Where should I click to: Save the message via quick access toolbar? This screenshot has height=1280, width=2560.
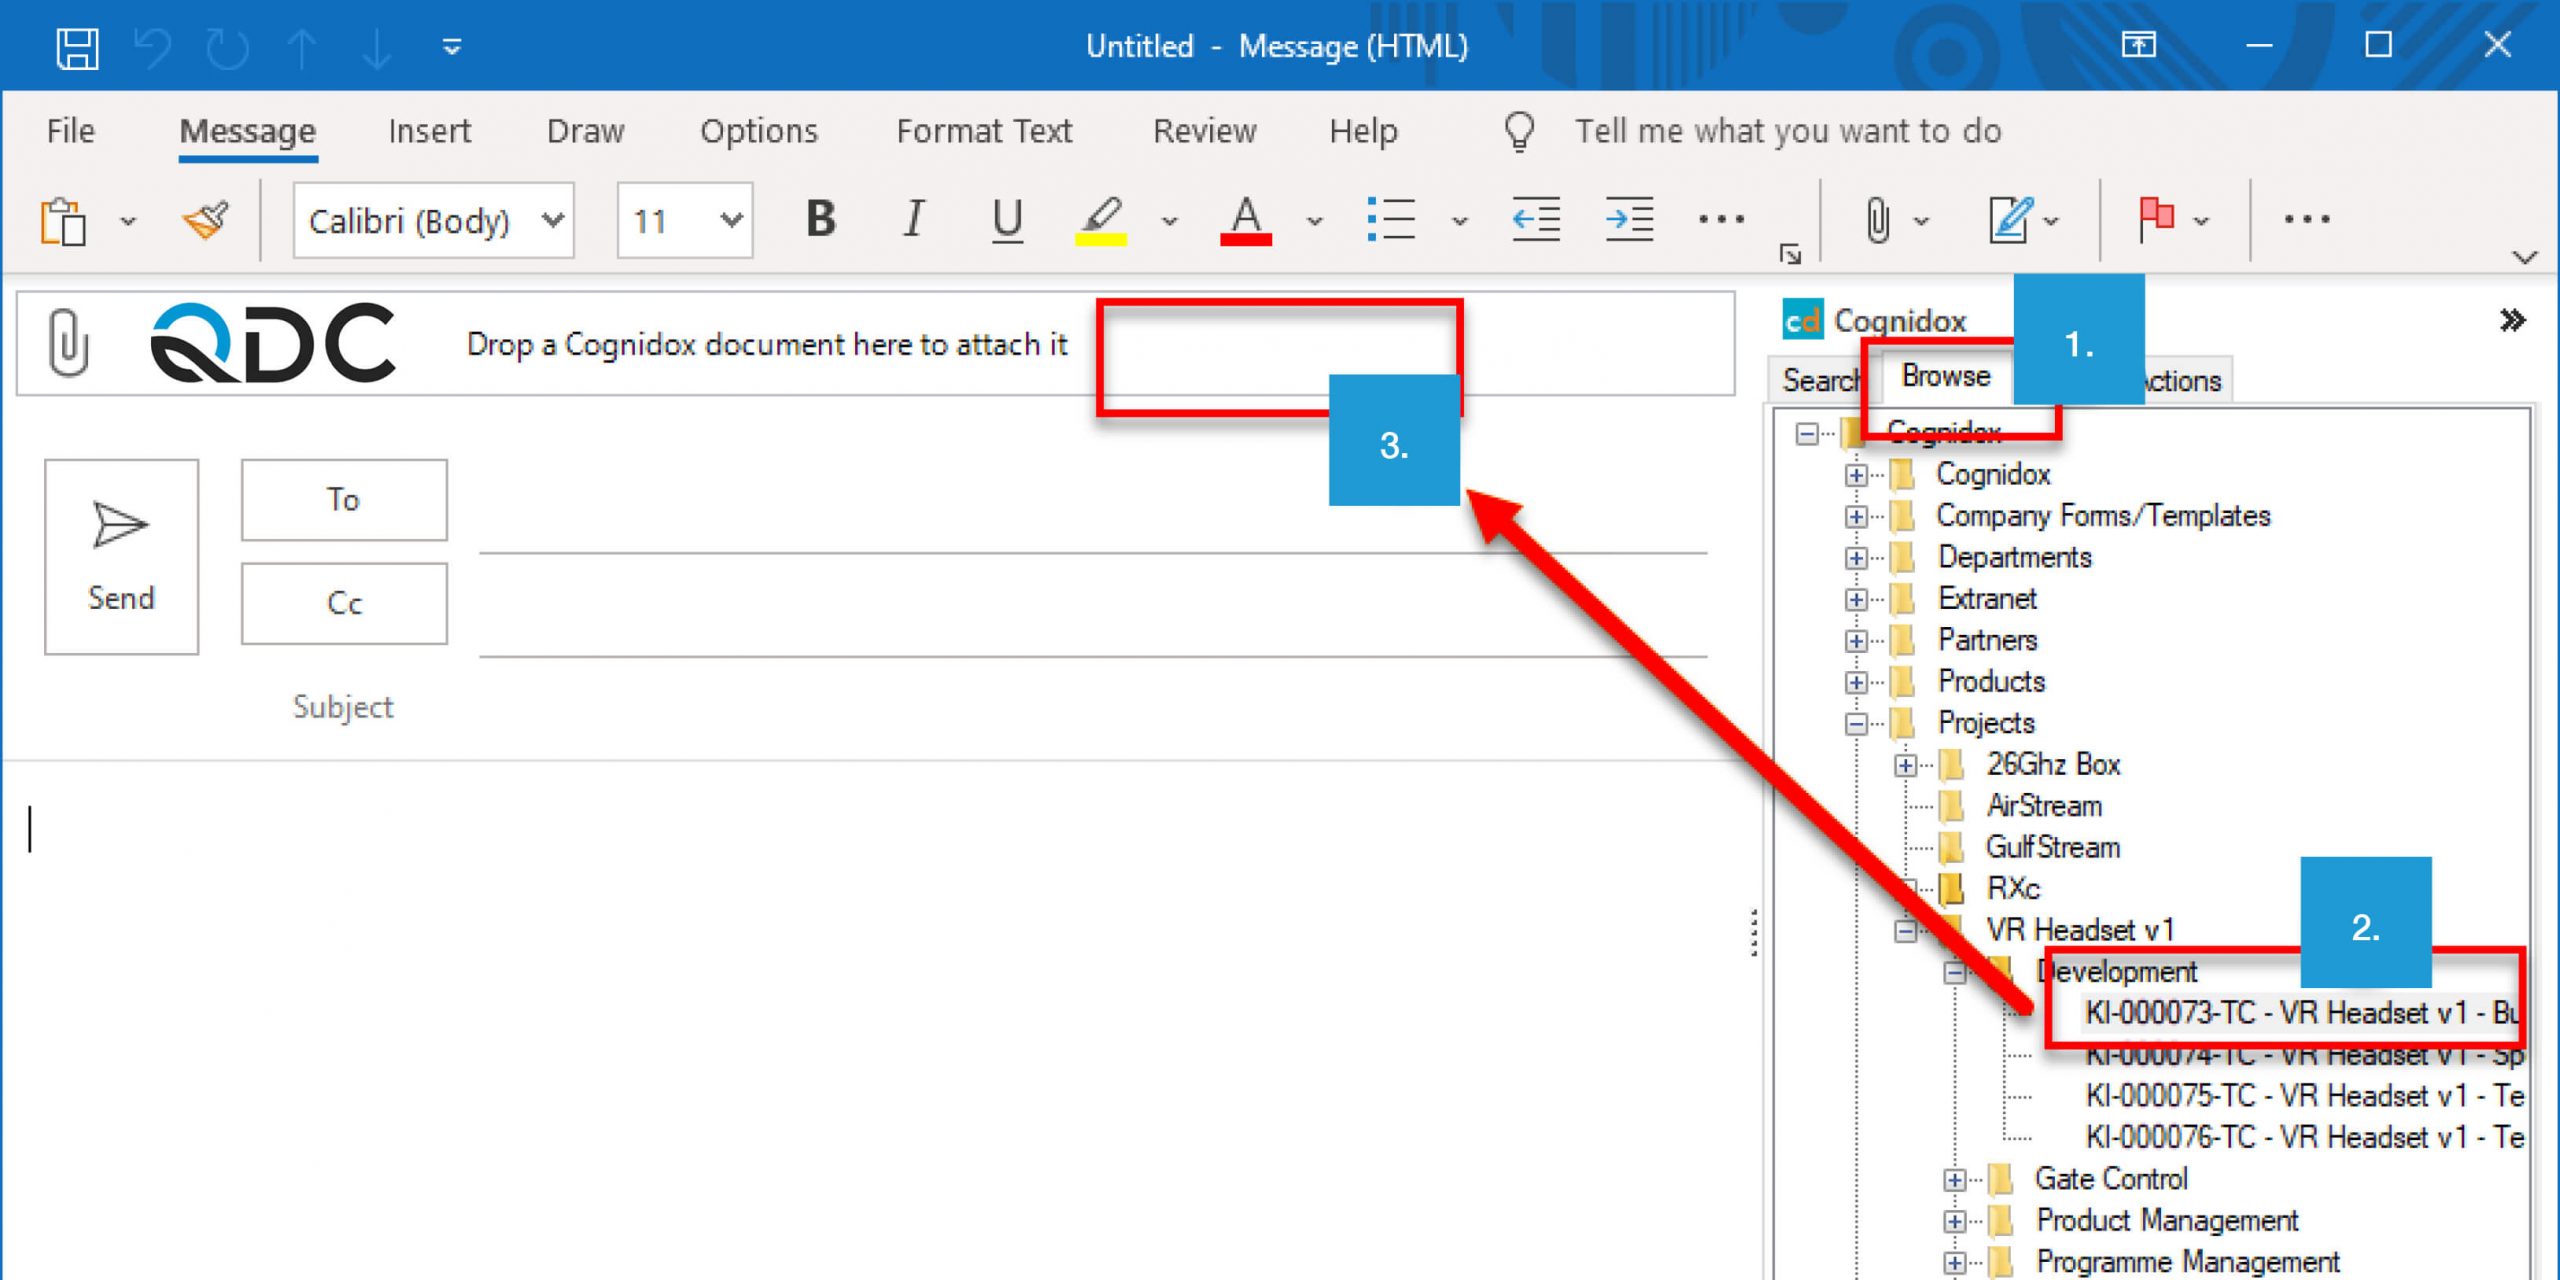pyautogui.click(x=79, y=46)
